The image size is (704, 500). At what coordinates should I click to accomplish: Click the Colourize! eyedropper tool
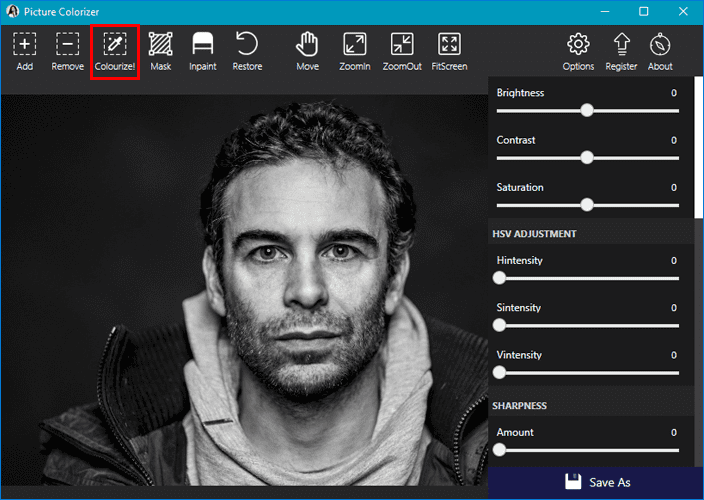[115, 52]
